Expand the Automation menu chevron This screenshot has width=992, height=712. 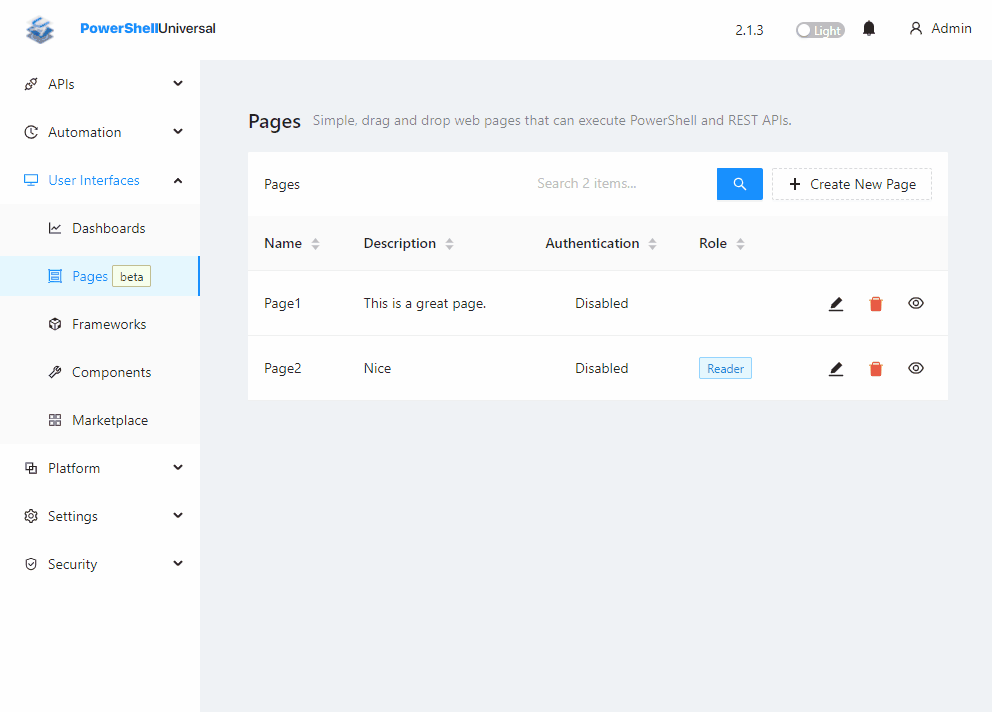[x=178, y=132]
